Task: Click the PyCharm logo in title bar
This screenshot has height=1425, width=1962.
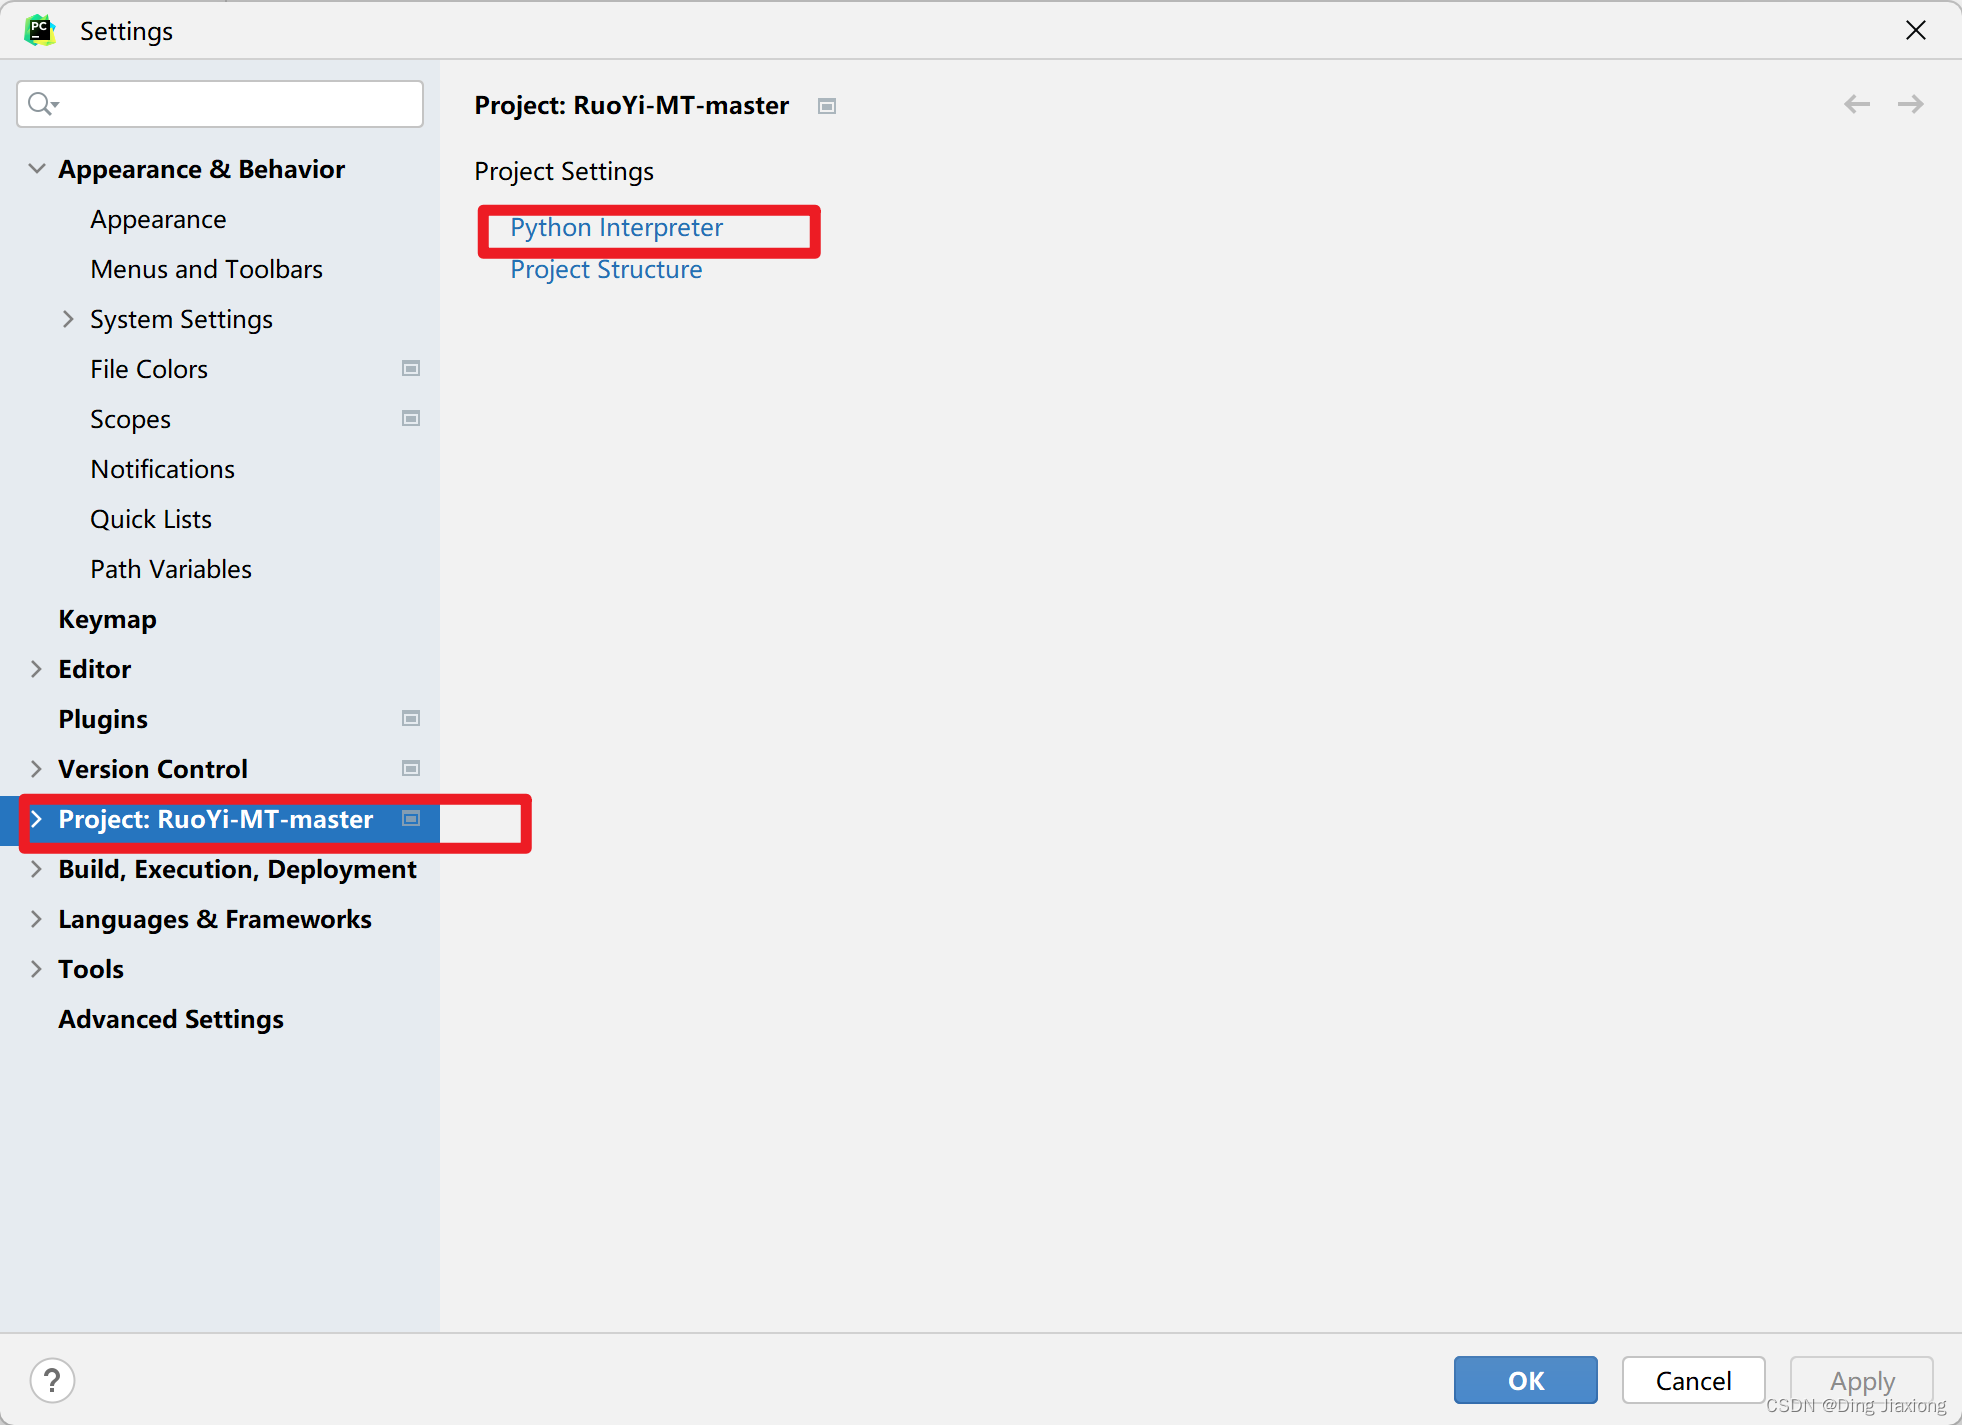Action: click(x=40, y=30)
